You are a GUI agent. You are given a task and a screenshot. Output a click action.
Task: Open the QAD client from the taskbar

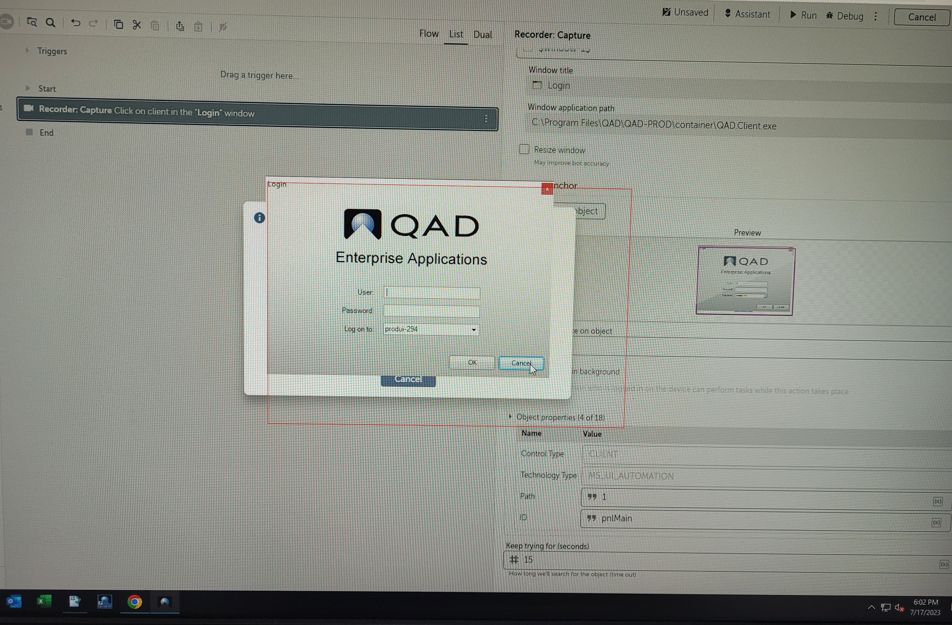tap(165, 602)
